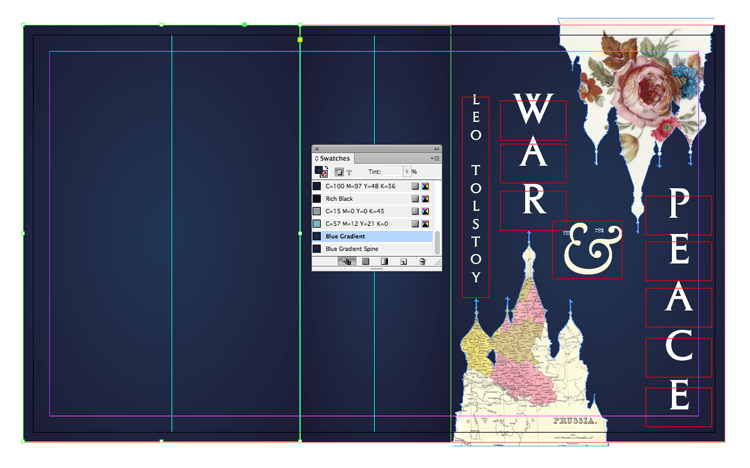The height and width of the screenshot is (468, 750).
Task: Click Formatting affects text T icon
Action: [349, 172]
